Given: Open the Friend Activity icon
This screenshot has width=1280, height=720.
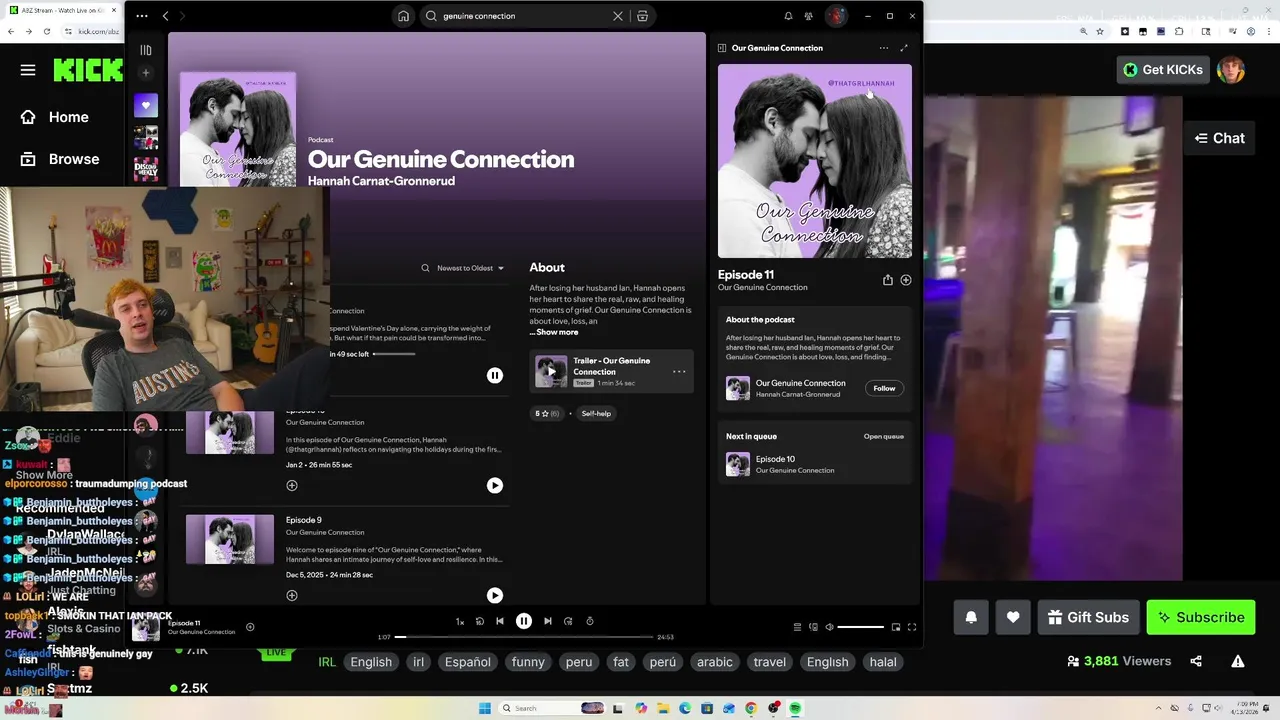Looking at the screenshot, I should pyautogui.click(x=808, y=16).
